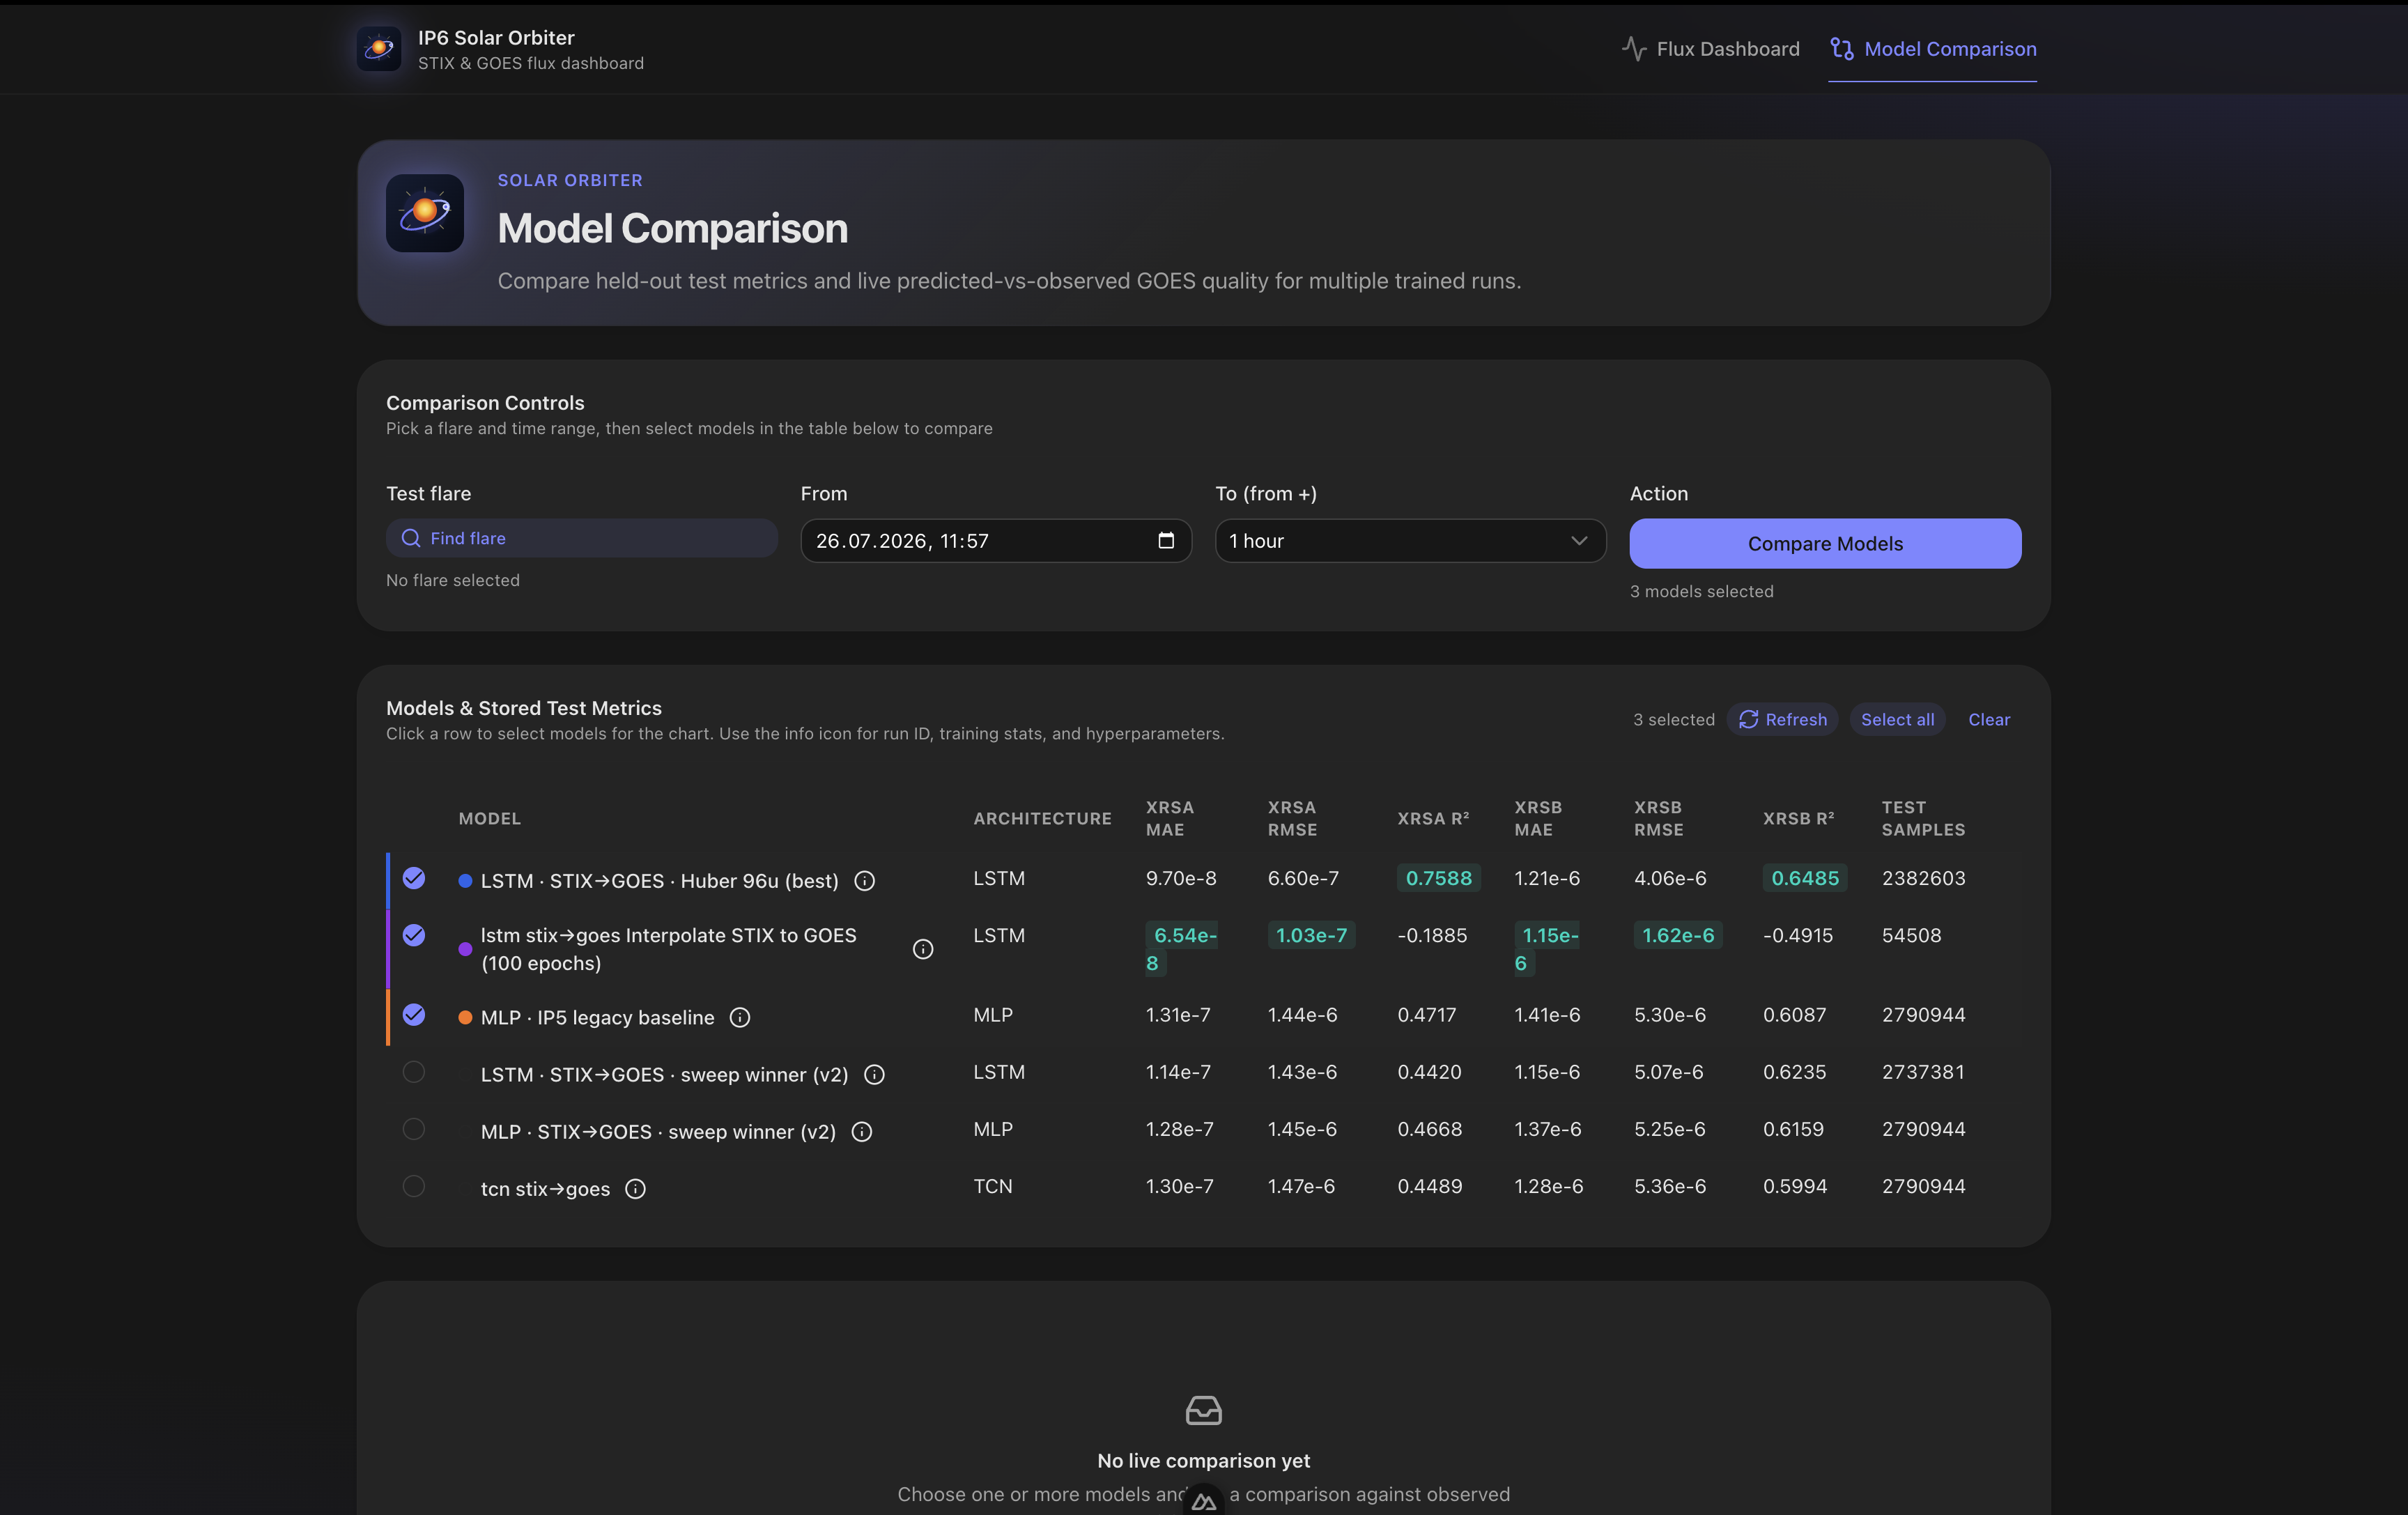Open info for tcn stix→goes
2408x1515 pixels.
636,1189
